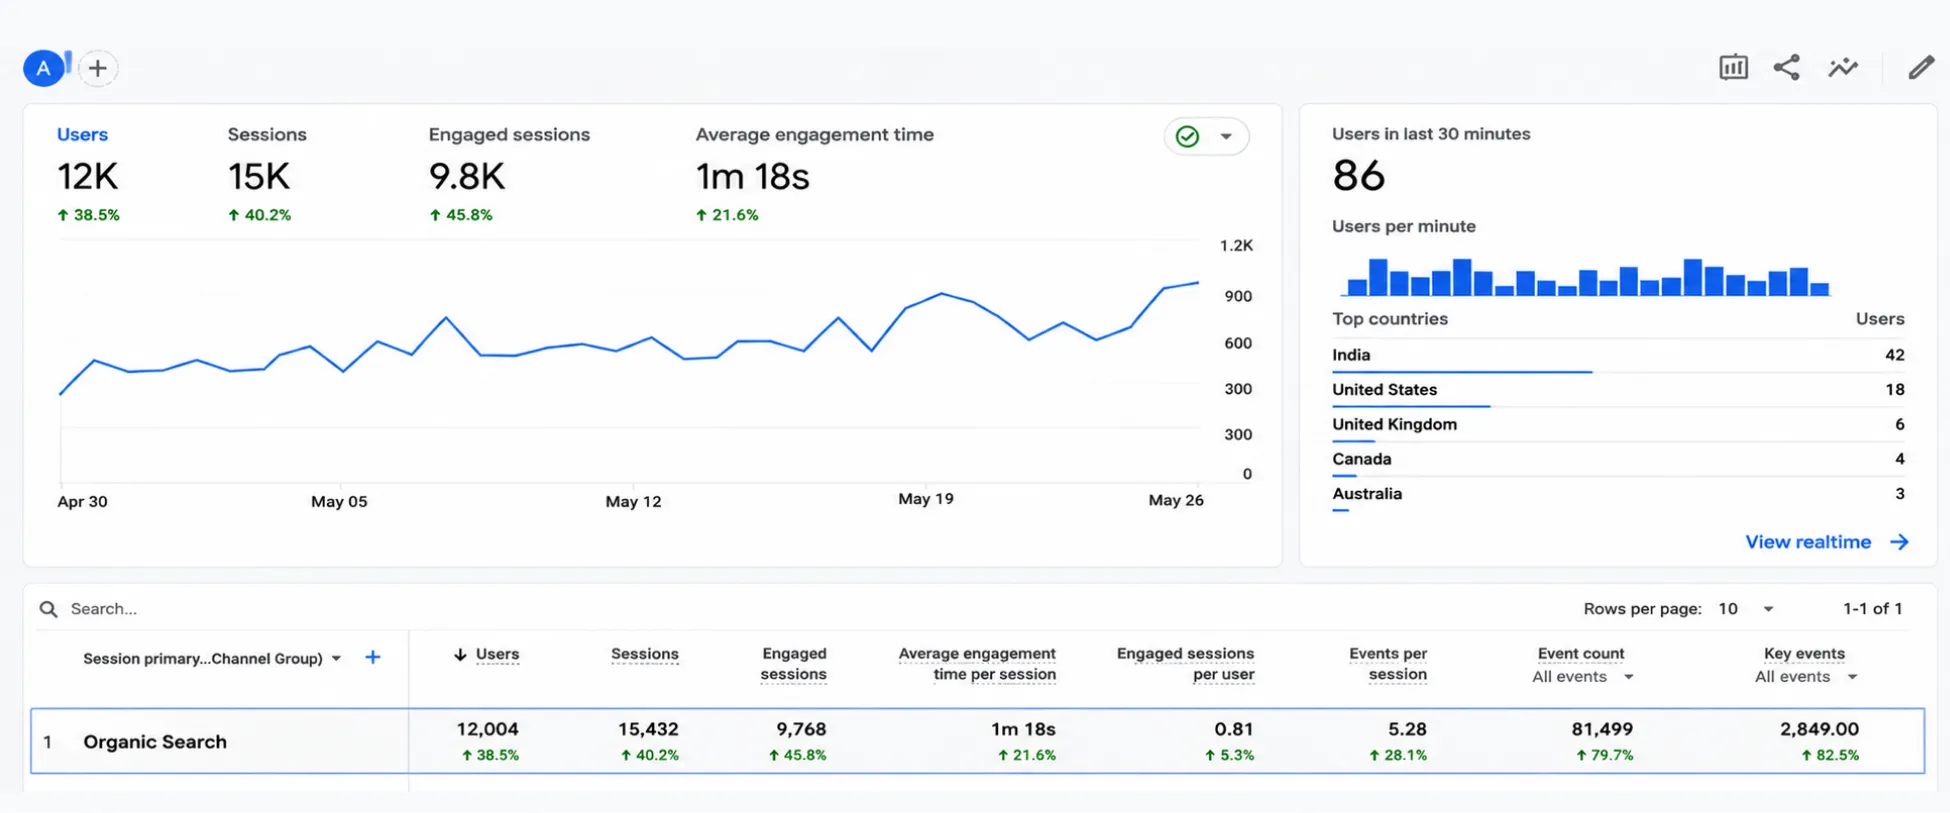This screenshot has width=1950, height=813.
Task: Open Session primary Channel Group dimension dropdown
Action: [x=212, y=658]
